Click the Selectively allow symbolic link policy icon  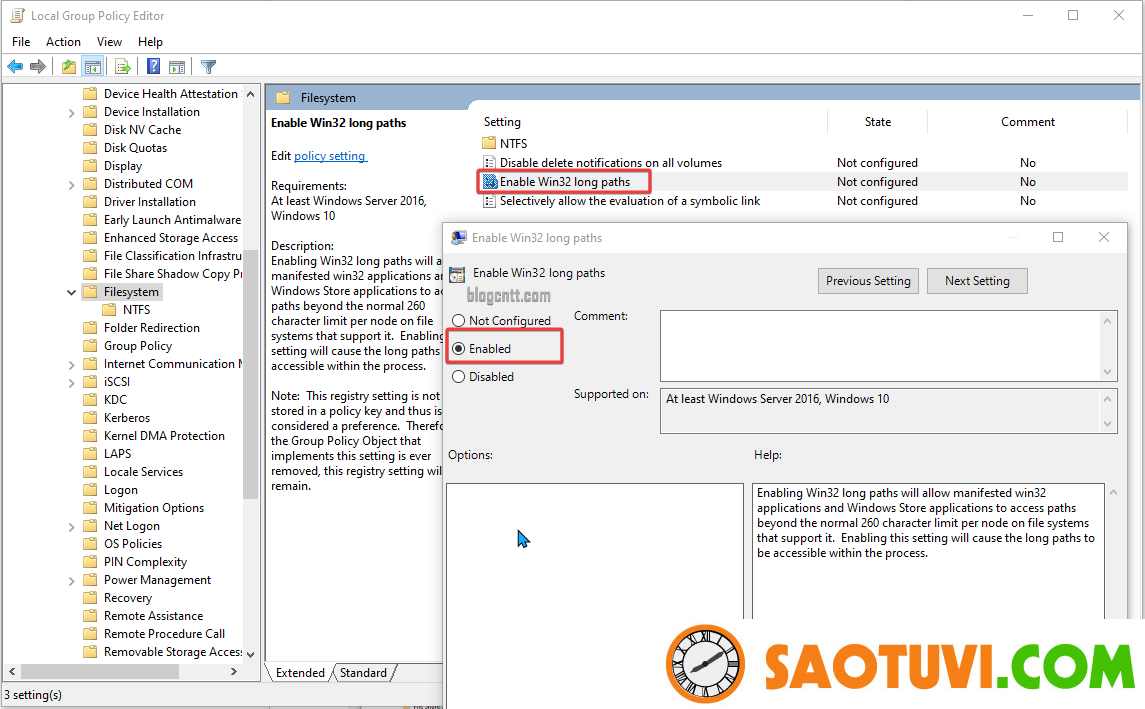(x=489, y=201)
